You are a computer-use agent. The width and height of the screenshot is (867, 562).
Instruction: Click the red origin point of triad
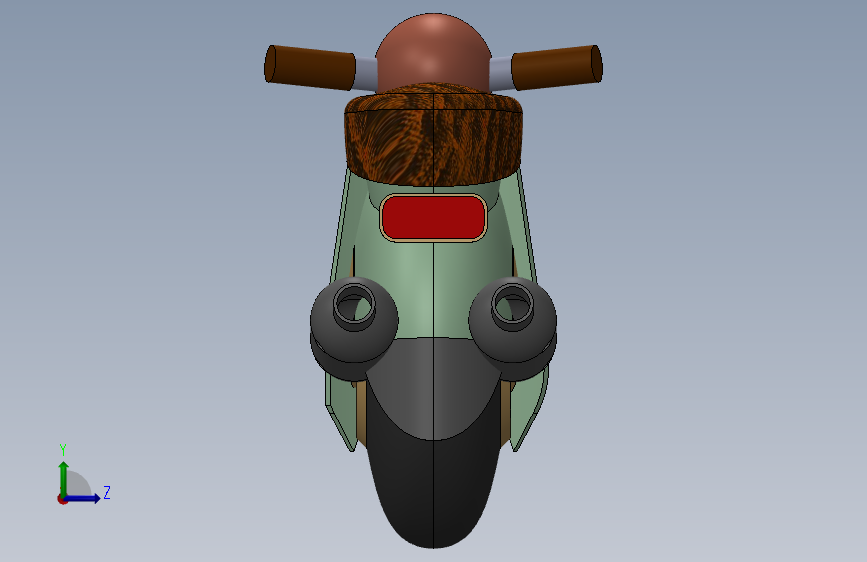[x=62, y=499]
